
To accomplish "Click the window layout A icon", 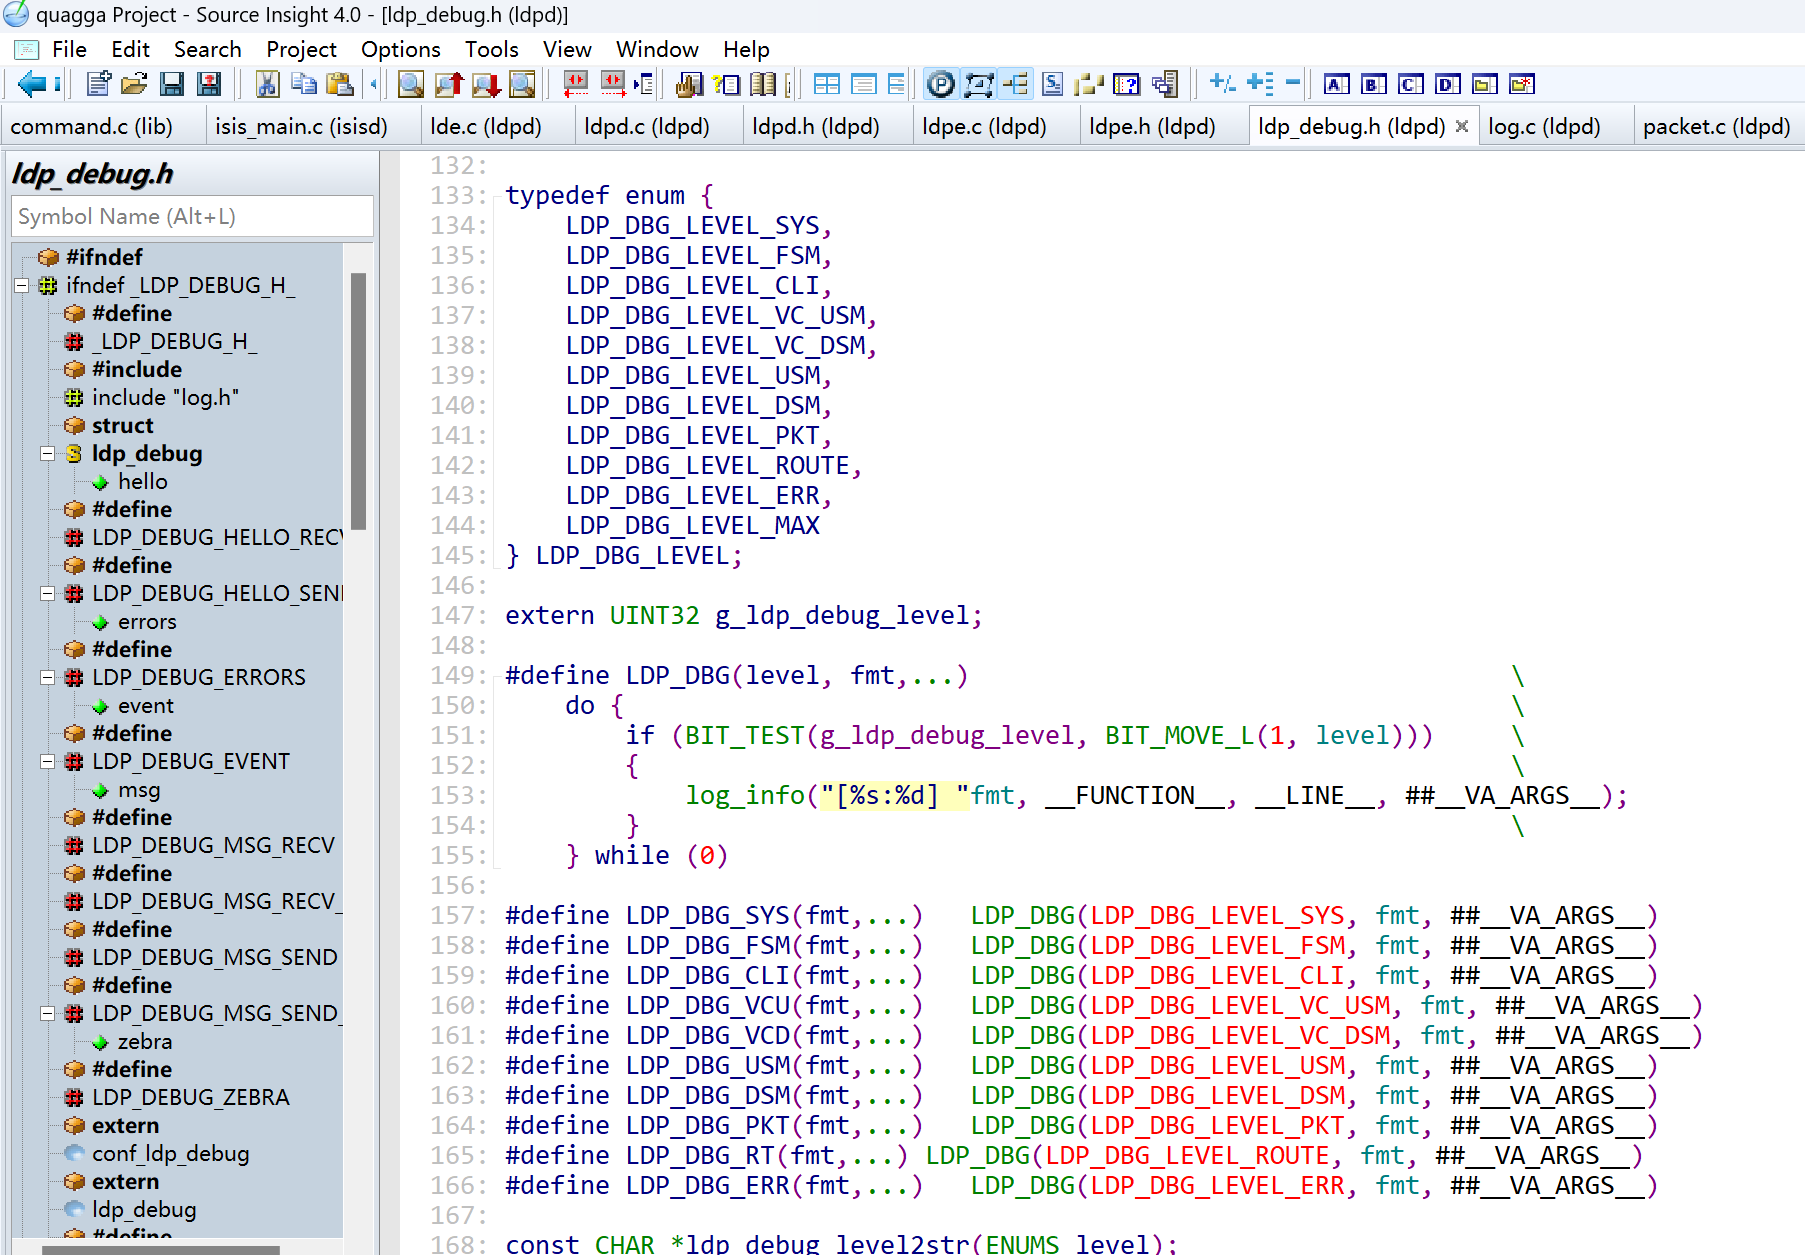I will pyautogui.click(x=1337, y=84).
